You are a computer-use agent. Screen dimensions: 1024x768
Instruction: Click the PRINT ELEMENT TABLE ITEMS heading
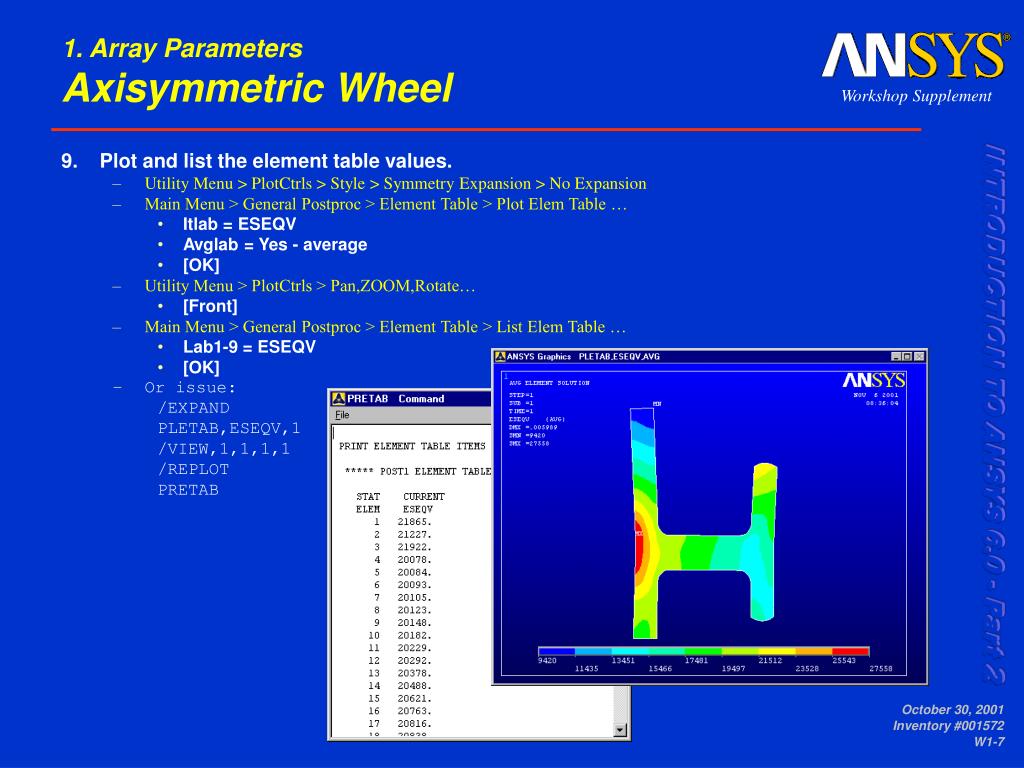tap(412, 446)
